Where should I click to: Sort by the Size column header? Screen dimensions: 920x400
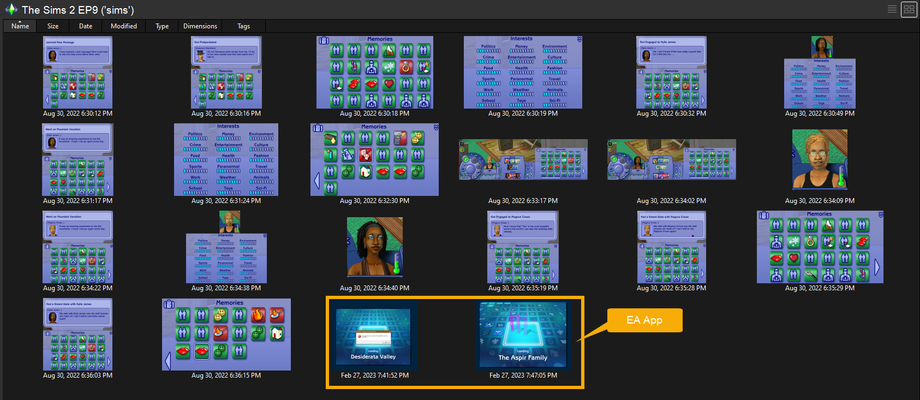pyautogui.click(x=53, y=26)
